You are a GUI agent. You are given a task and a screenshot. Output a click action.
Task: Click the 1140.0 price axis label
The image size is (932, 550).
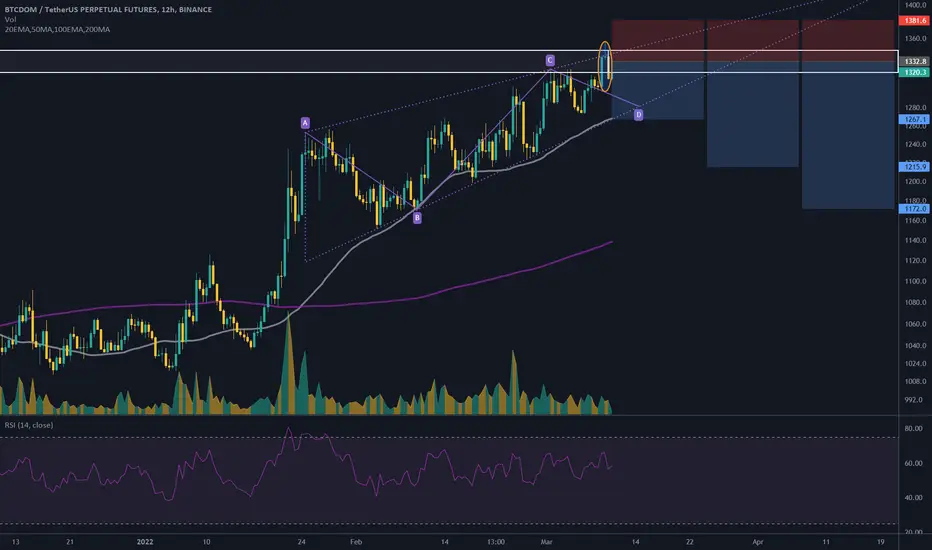915,241
